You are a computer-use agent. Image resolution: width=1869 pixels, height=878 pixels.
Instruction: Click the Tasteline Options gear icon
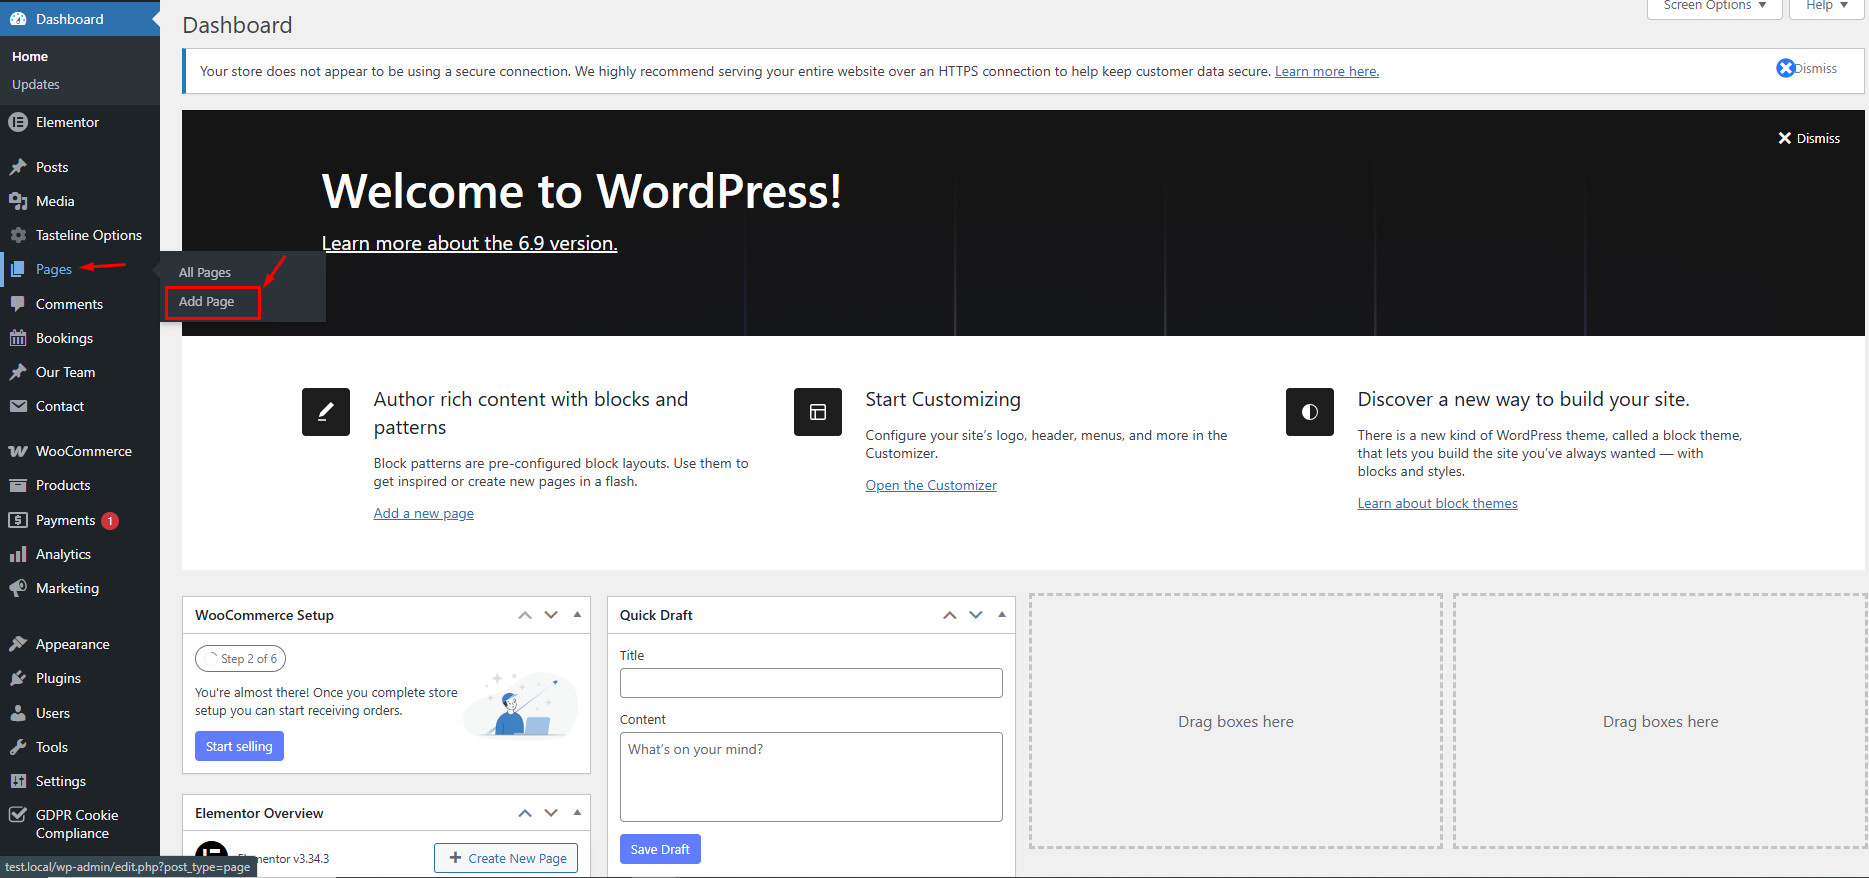point(18,235)
